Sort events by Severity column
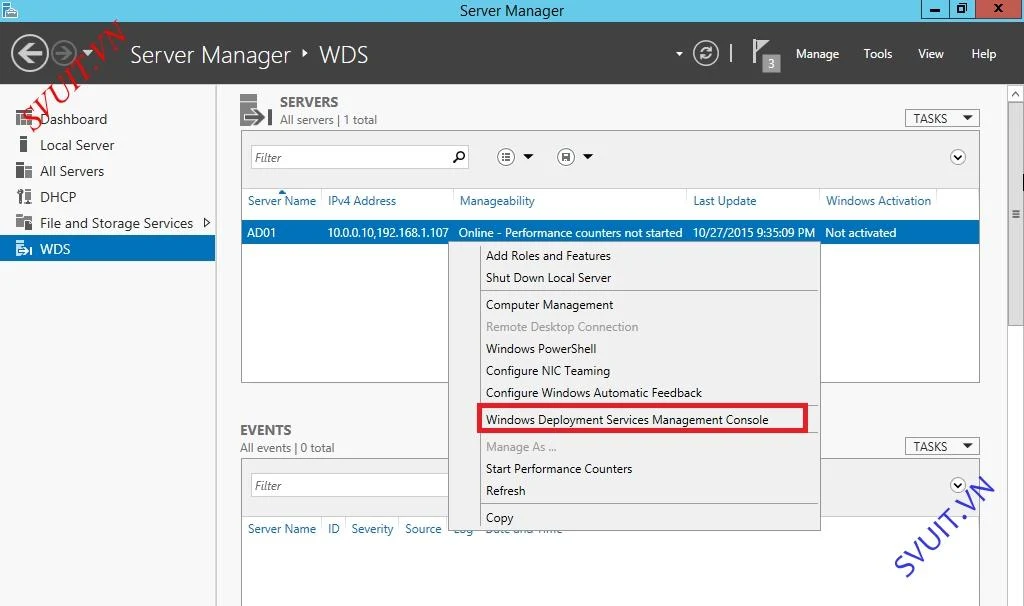 point(372,528)
